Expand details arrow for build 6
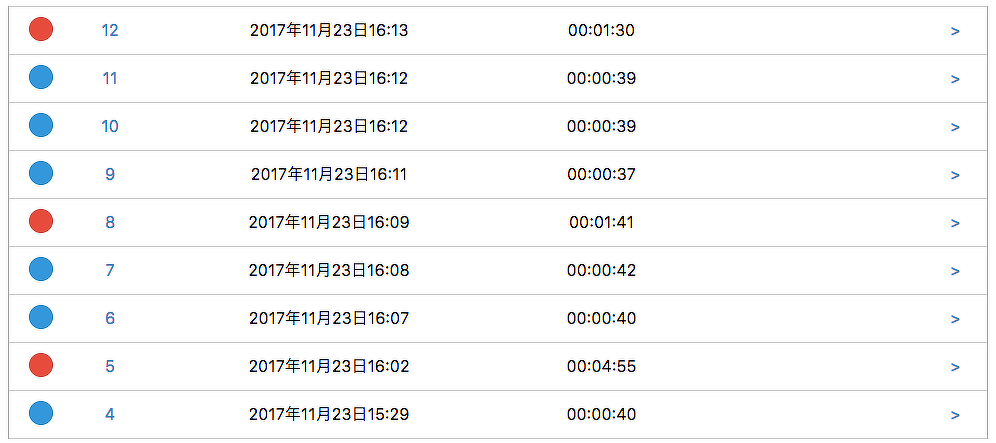This screenshot has height=443, width=996. 955,319
